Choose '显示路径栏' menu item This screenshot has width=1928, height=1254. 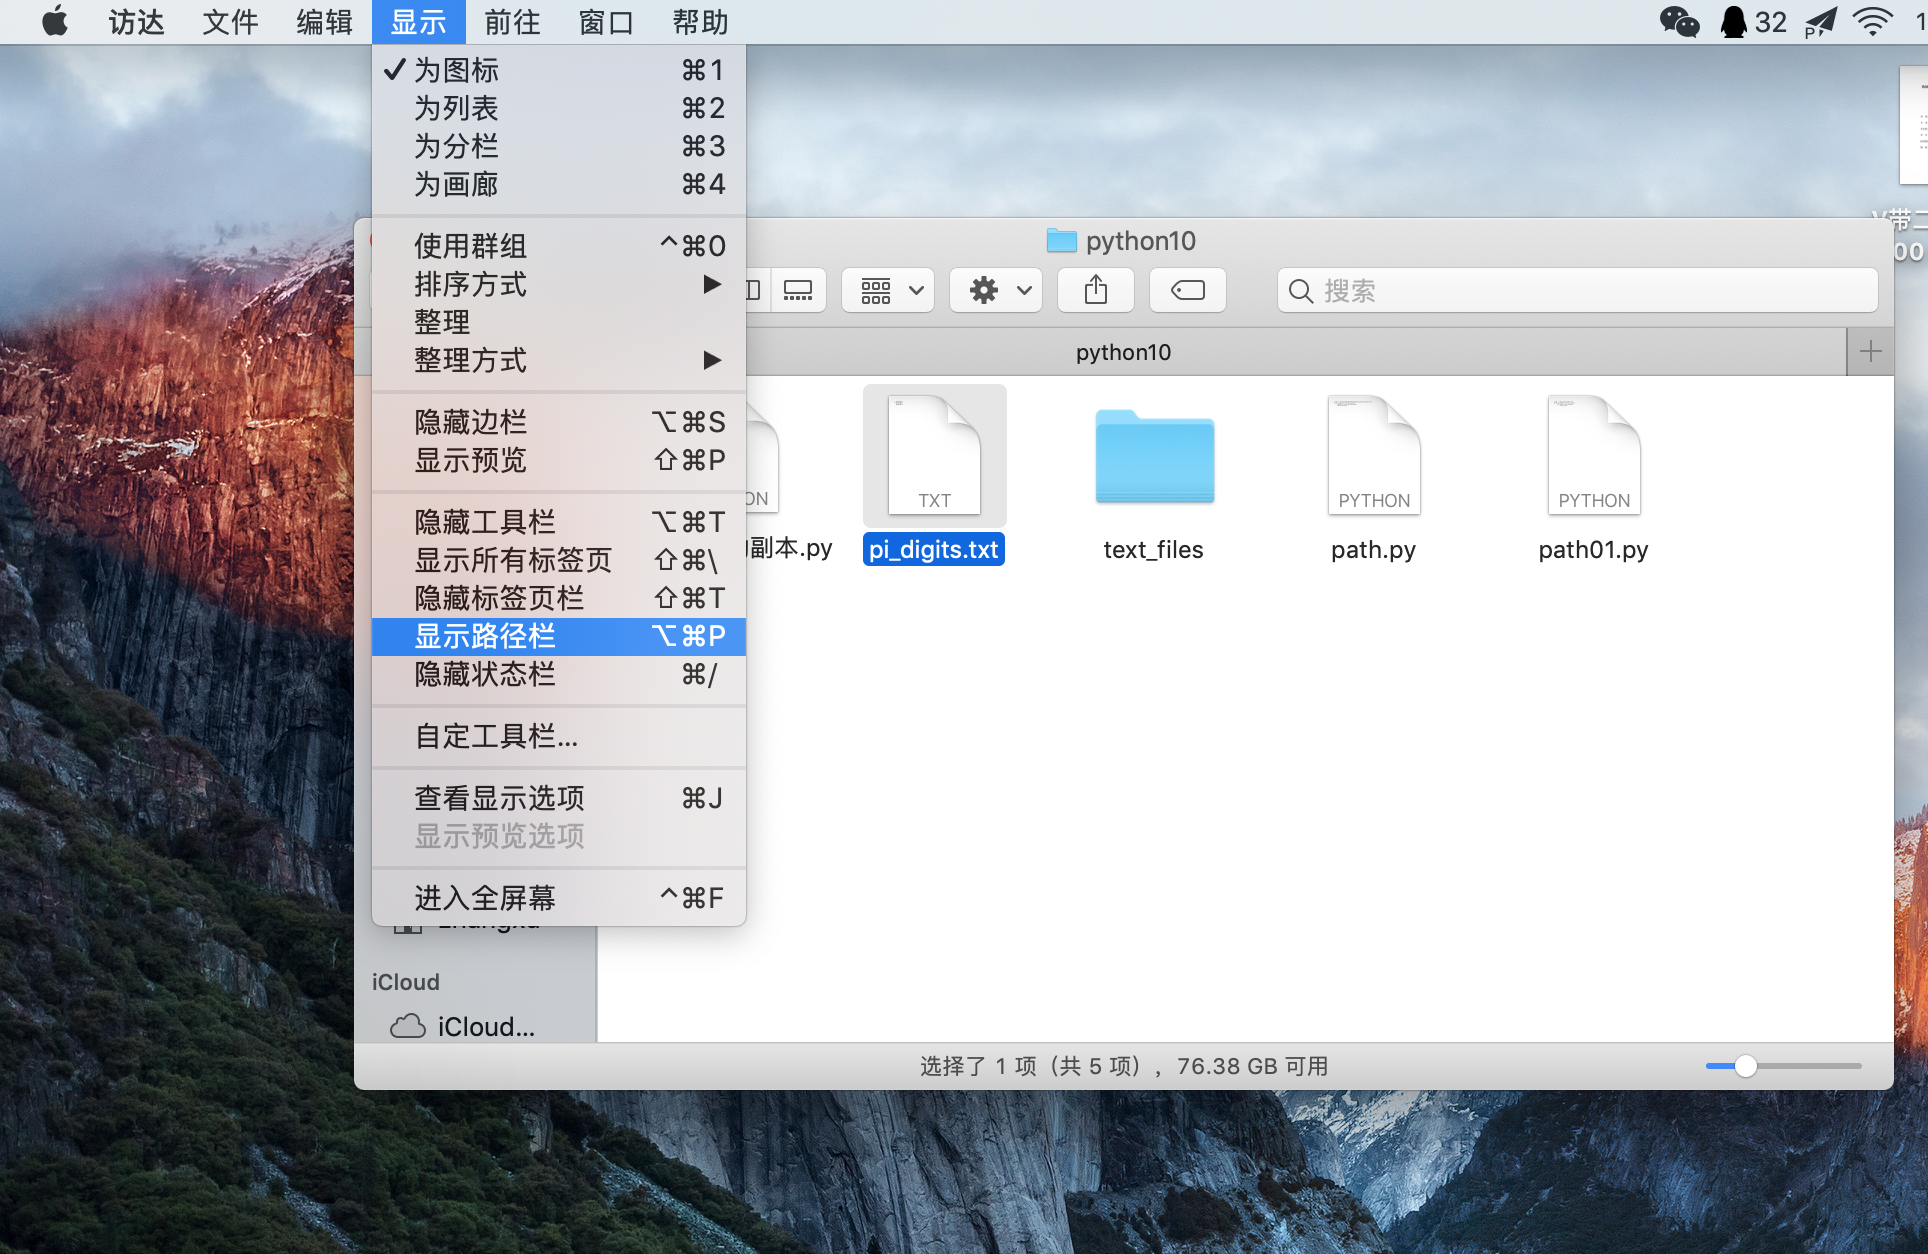point(484,636)
